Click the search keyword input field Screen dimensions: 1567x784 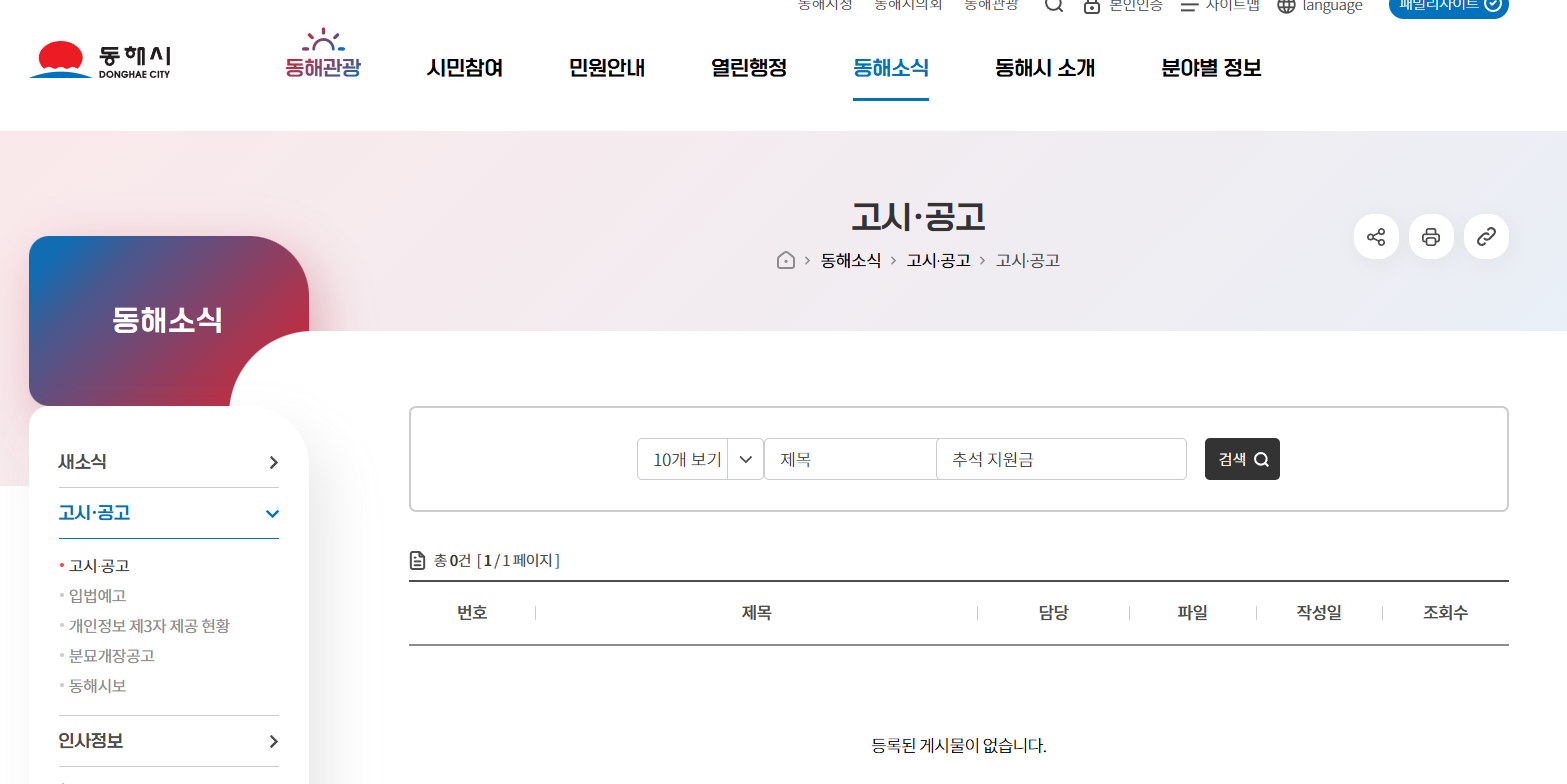1061,459
